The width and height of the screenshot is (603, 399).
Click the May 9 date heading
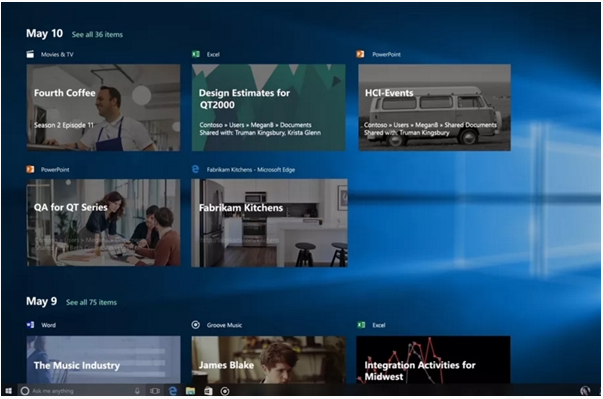point(41,301)
